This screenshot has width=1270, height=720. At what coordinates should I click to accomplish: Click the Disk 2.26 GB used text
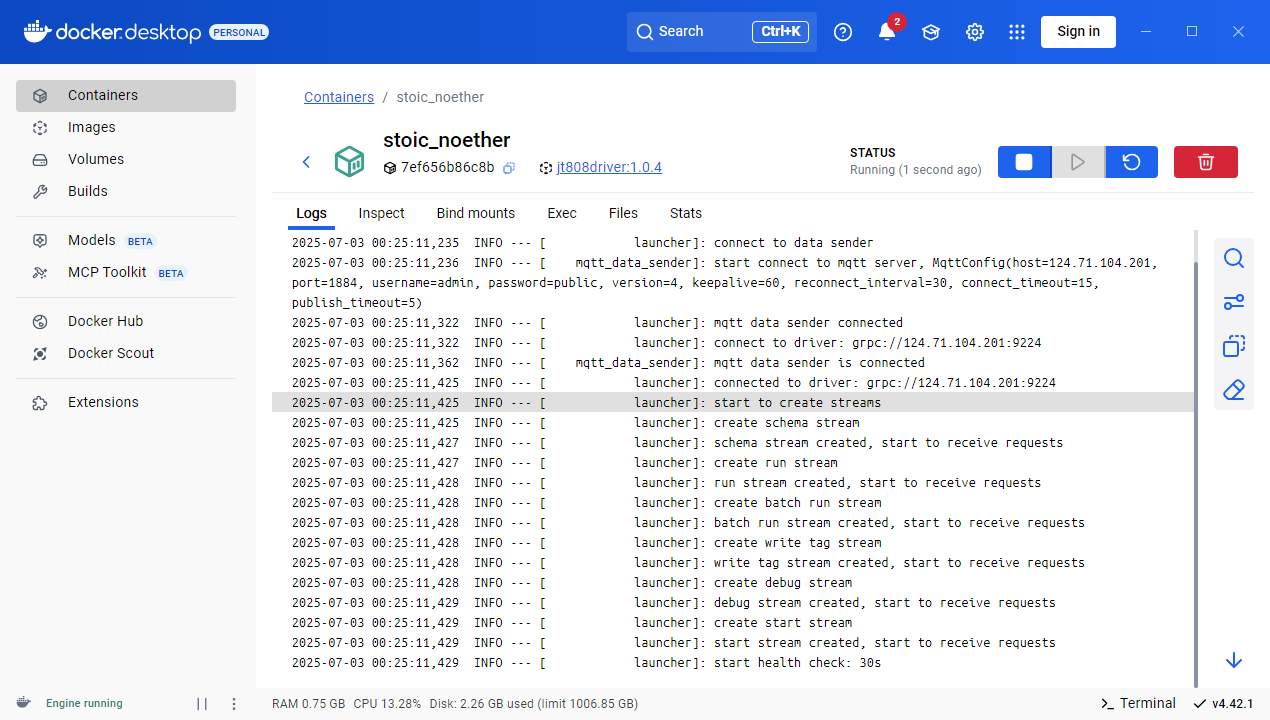tap(533, 704)
